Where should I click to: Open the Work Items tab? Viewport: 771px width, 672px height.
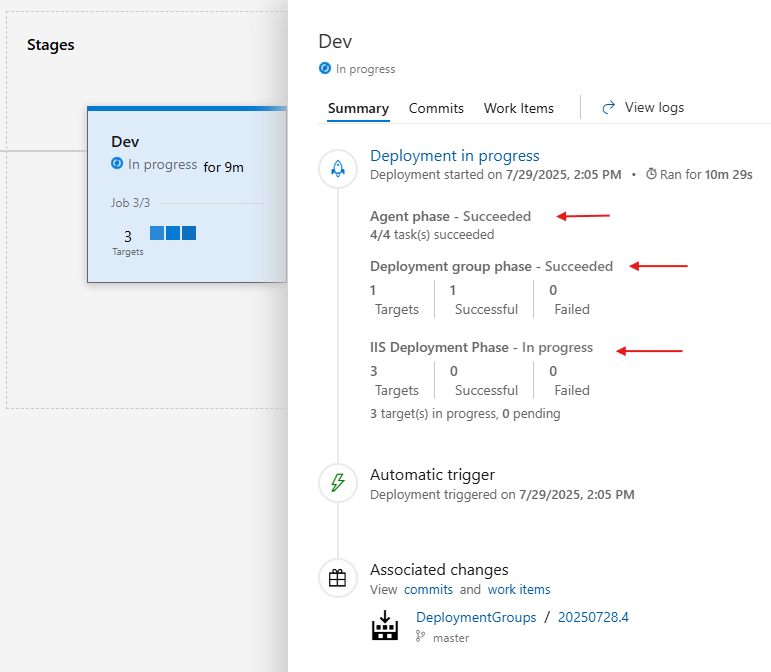[518, 108]
